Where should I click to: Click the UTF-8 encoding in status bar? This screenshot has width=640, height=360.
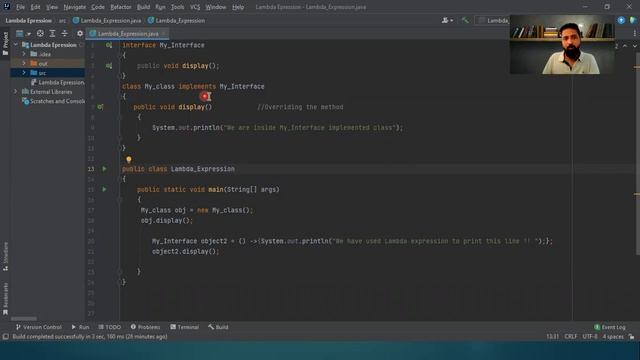[590, 337]
